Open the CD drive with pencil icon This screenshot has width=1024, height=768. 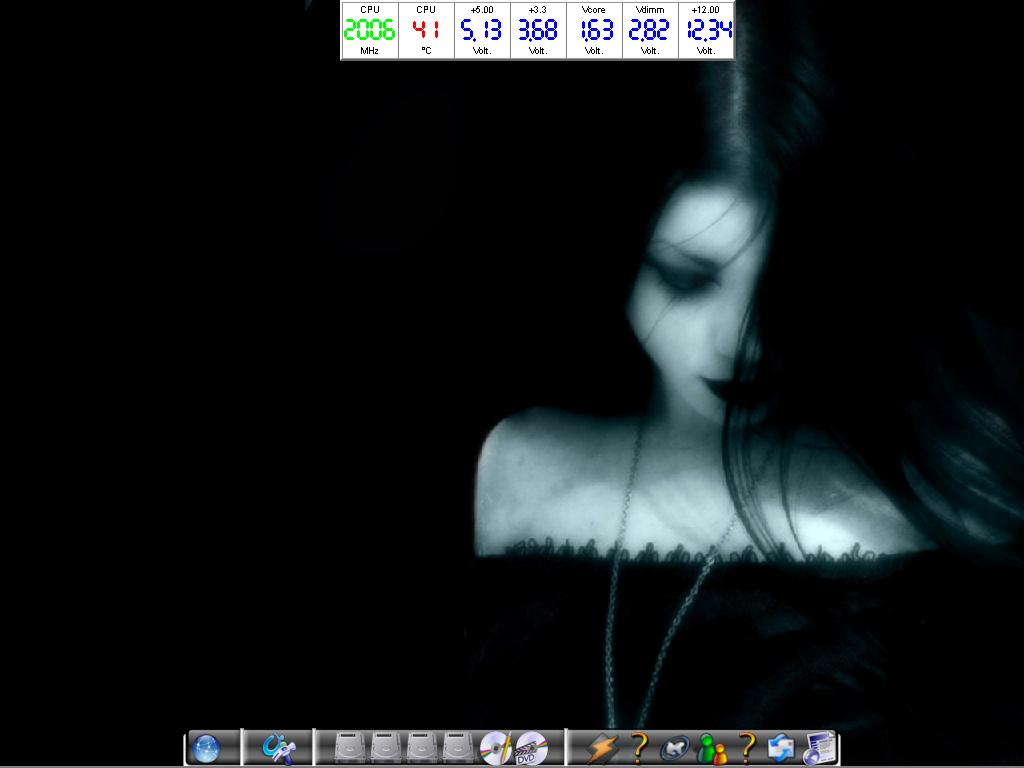click(496, 748)
